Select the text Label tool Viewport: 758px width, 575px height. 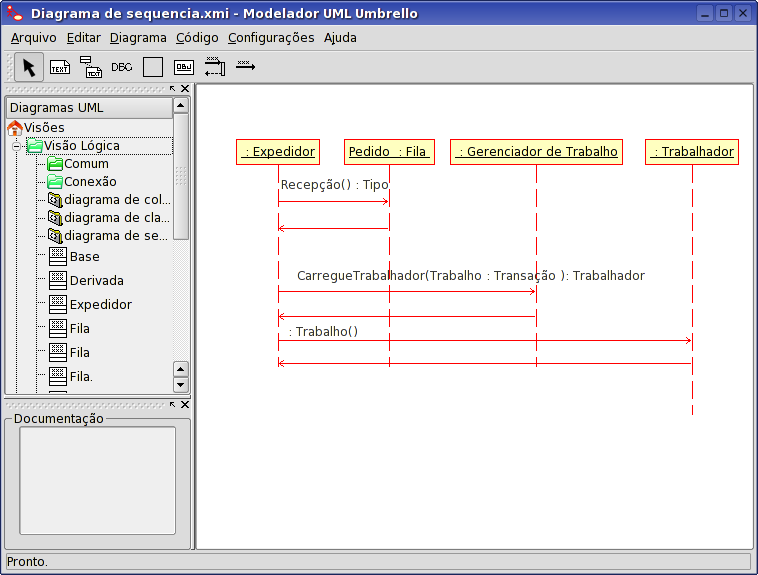click(x=60, y=67)
